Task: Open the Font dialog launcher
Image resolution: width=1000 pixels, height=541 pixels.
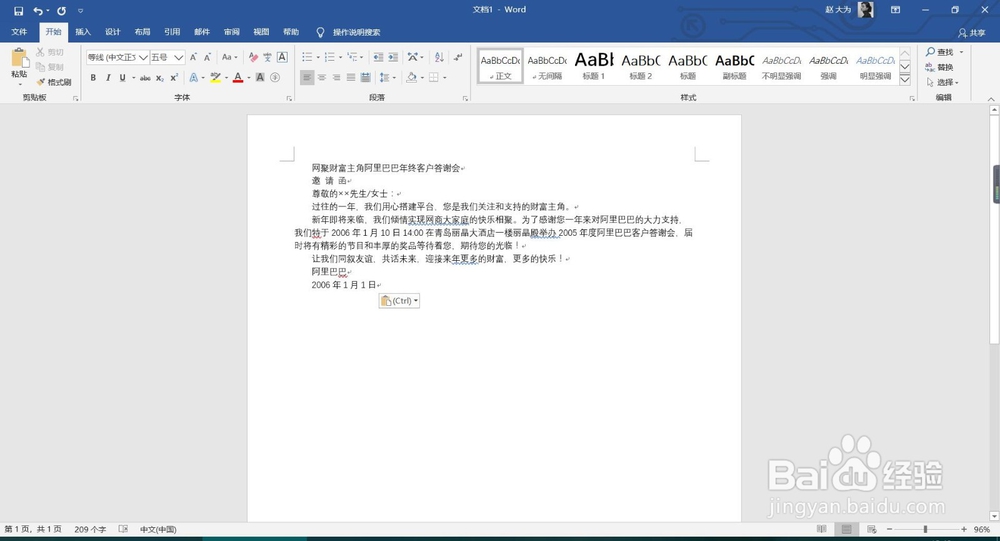Action: [x=290, y=98]
